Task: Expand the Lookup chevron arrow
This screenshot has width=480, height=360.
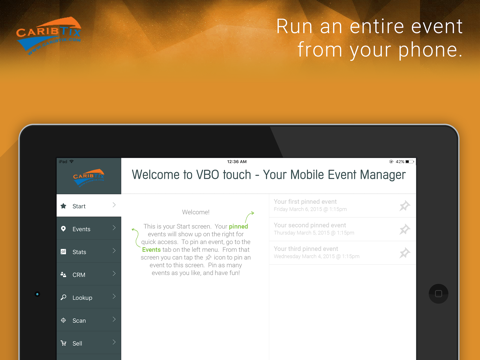Action: (114, 296)
